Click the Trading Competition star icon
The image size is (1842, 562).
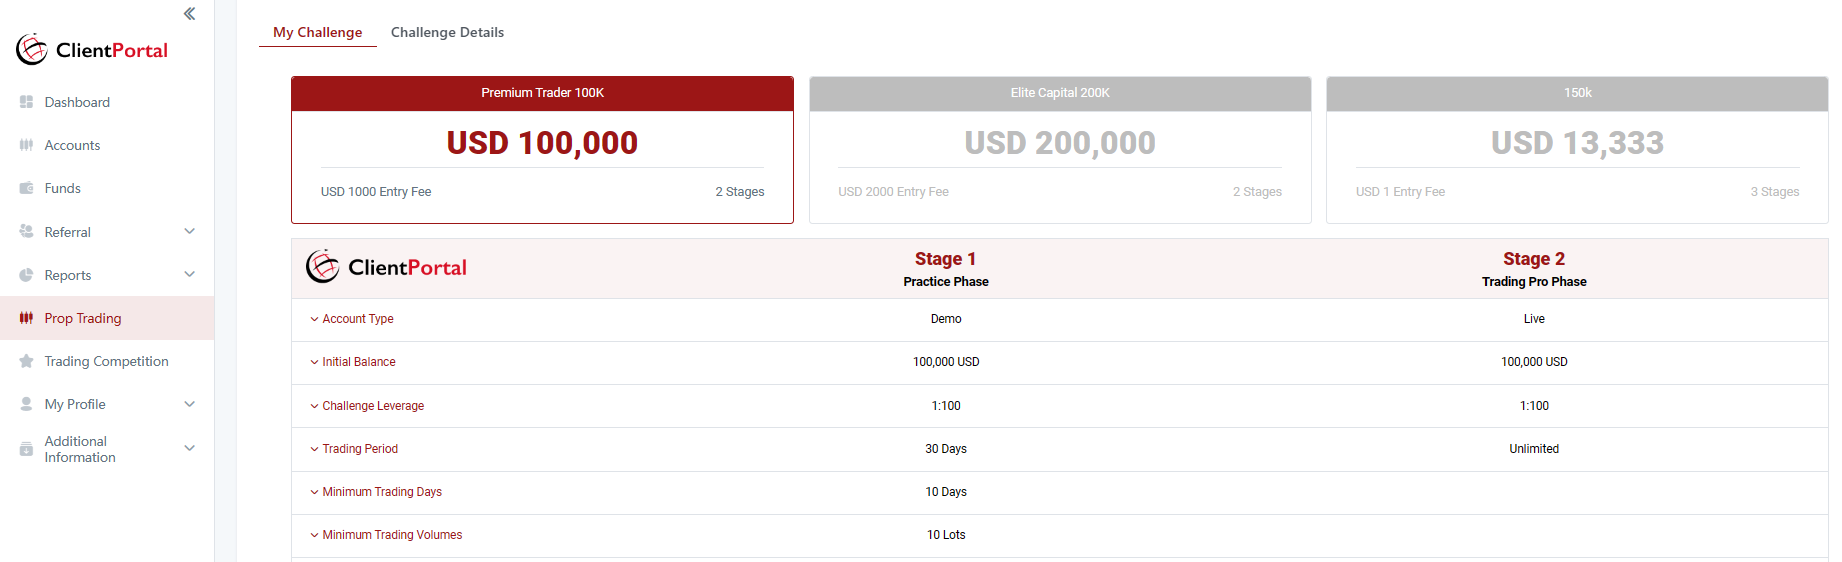(26, 361)
